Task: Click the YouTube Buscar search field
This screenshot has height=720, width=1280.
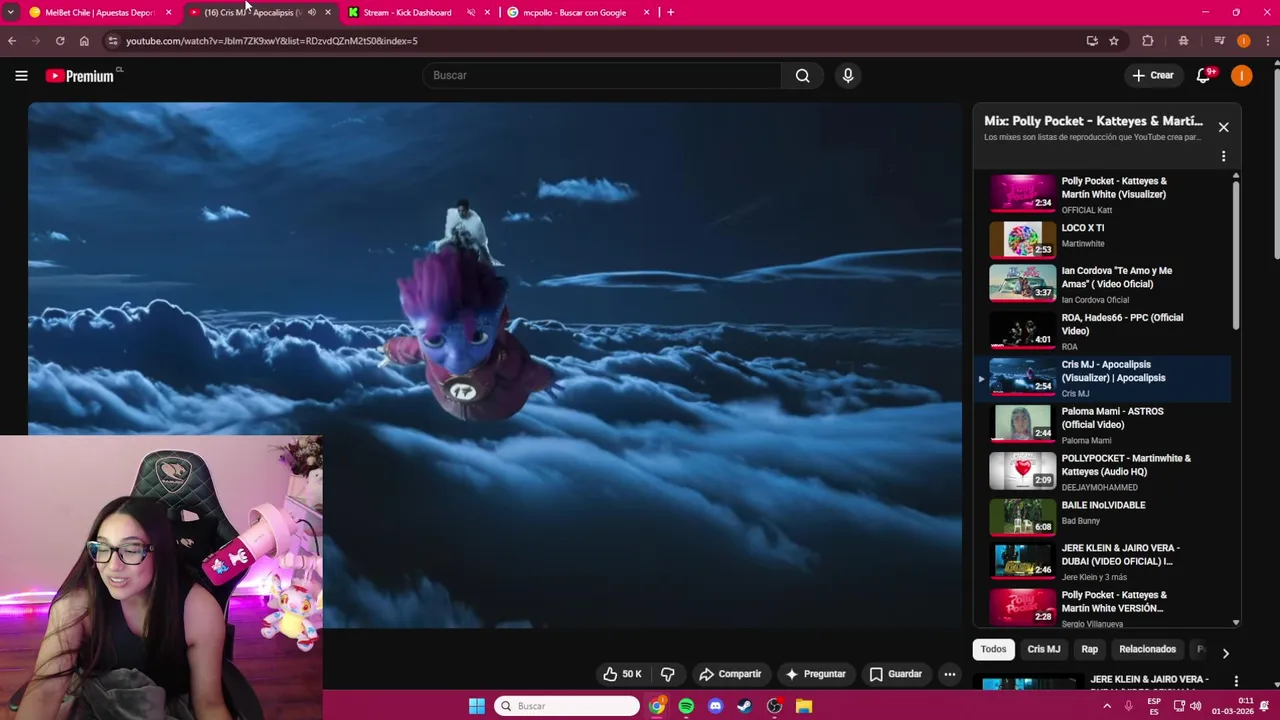Action: pyautogui.click(x=601, y=75)
